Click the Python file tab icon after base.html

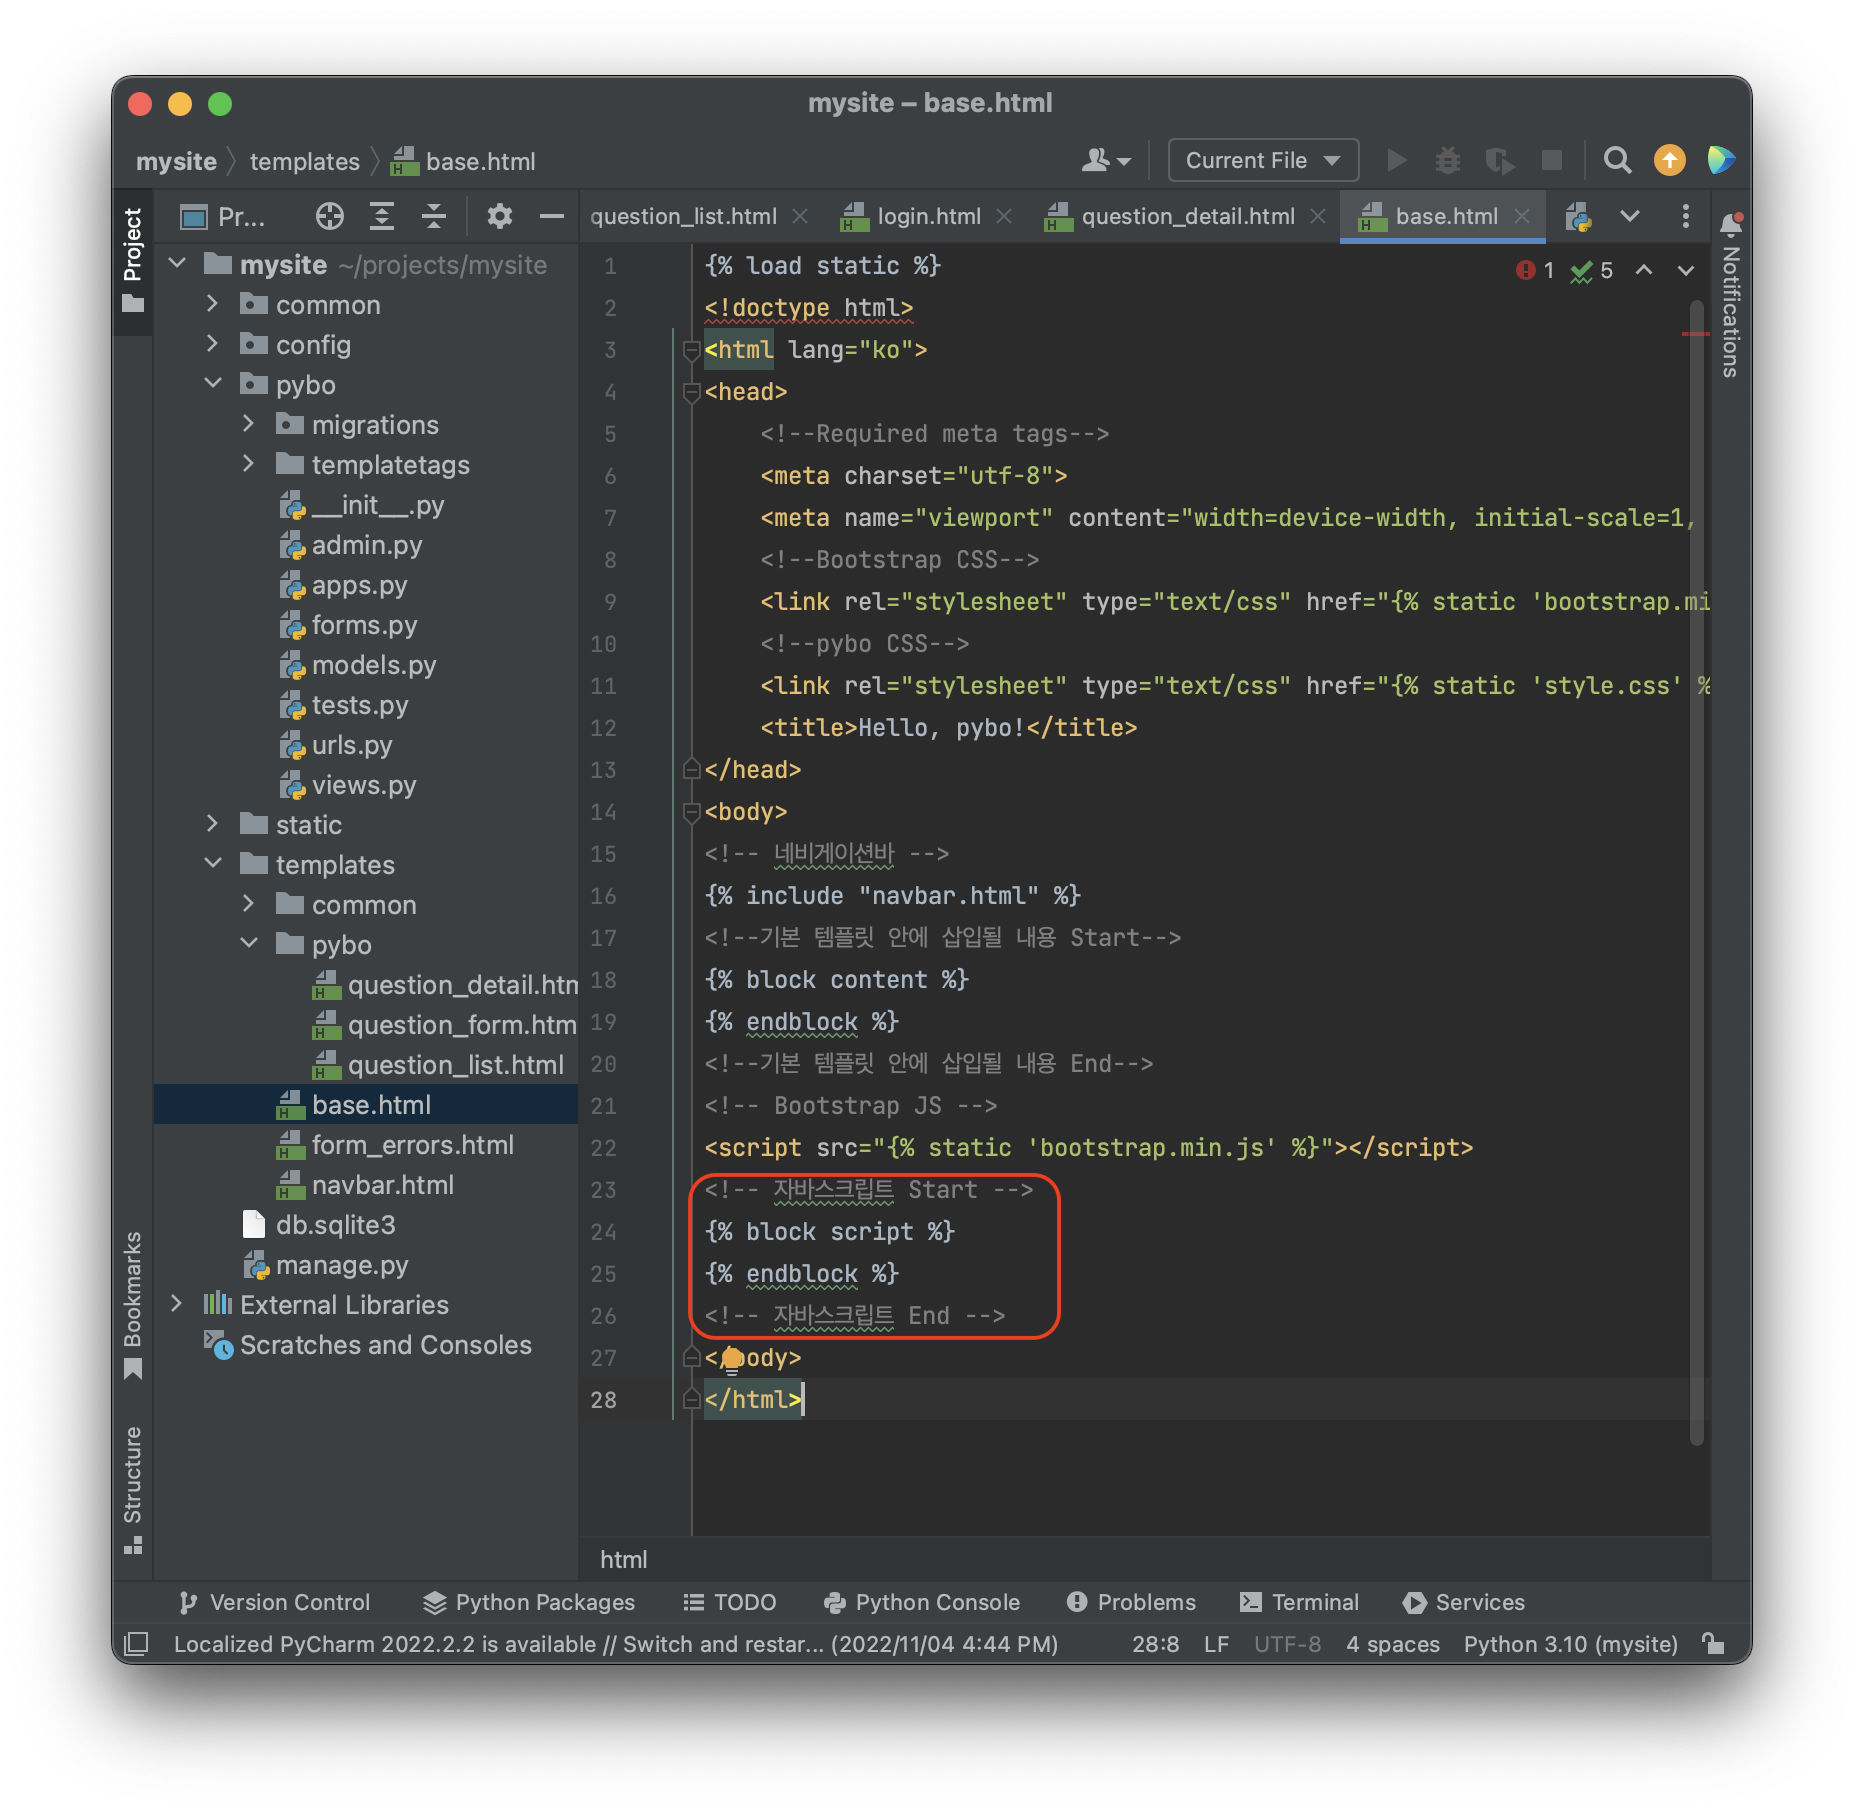click(x=1578, y=216)
